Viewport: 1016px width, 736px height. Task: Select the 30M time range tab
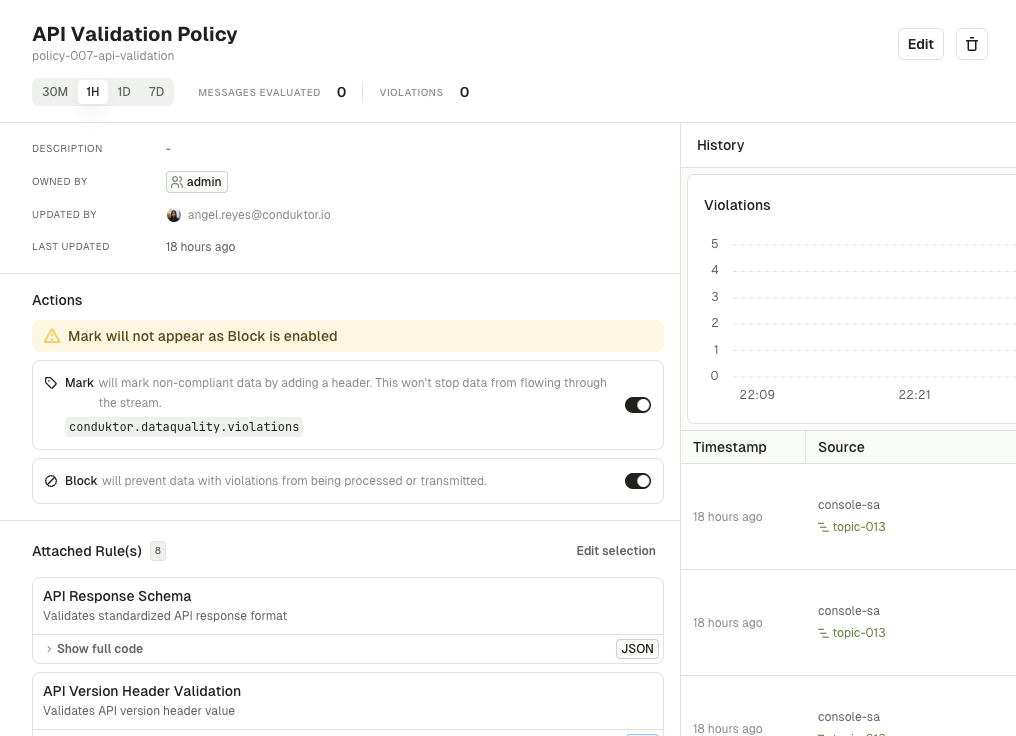click(x=55, y=91)
